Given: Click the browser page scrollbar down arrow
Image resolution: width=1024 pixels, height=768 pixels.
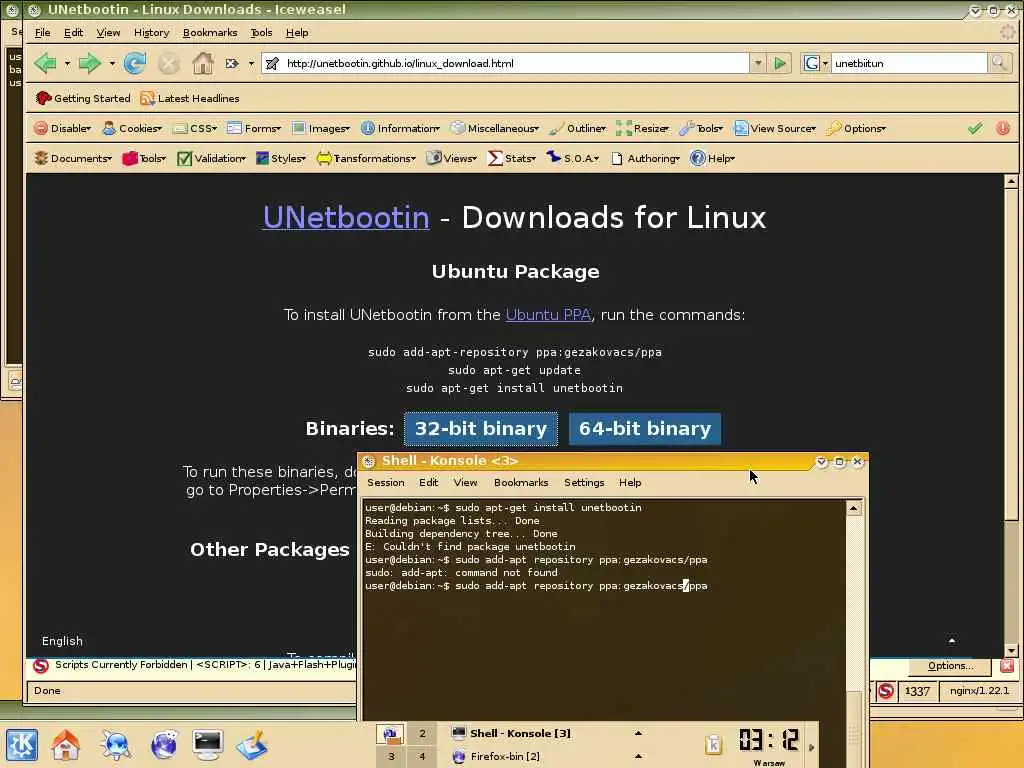Looking at the screenshot, I should (x=1011, y=650).
